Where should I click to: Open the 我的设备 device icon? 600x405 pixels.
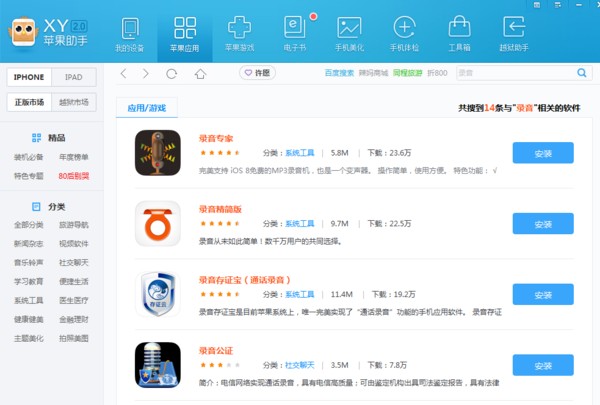coord(130,28)
